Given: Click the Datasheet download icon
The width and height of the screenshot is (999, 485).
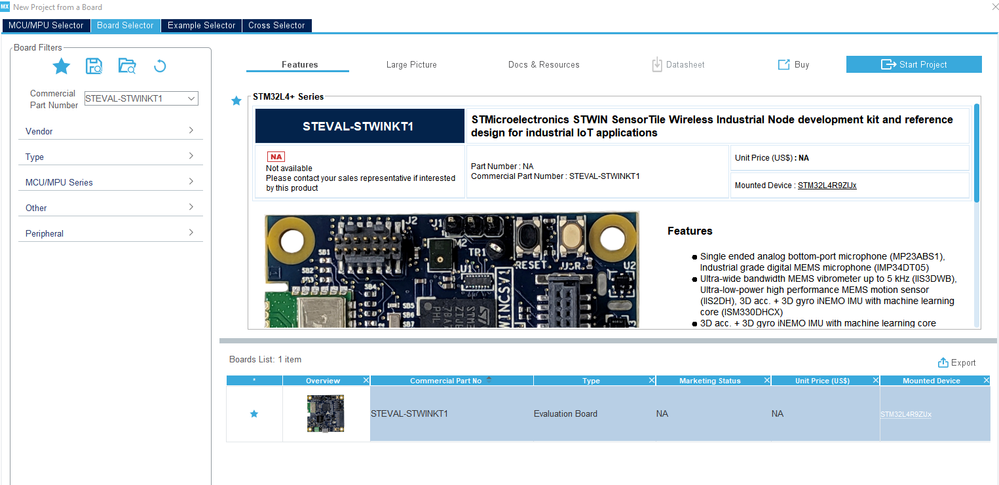Looking at the screenshot, I should click(x=657, y=64).
